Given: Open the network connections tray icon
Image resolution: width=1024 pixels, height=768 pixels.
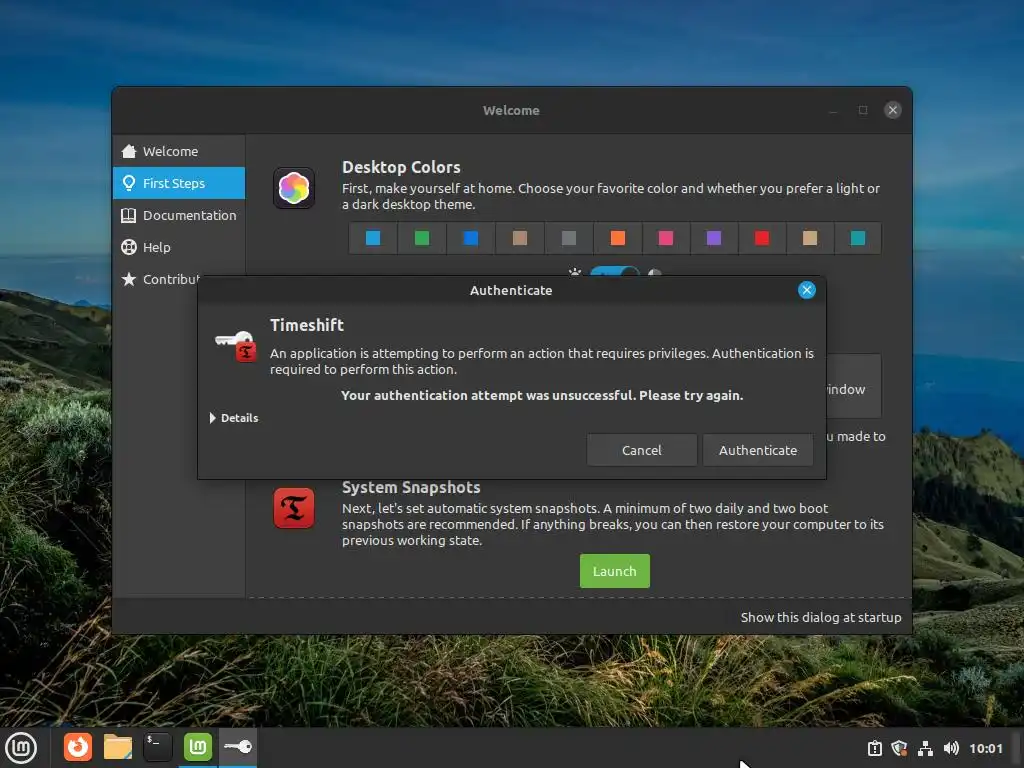Looking at the screenshot, I should pyautogui.click(x=925, y=748).
